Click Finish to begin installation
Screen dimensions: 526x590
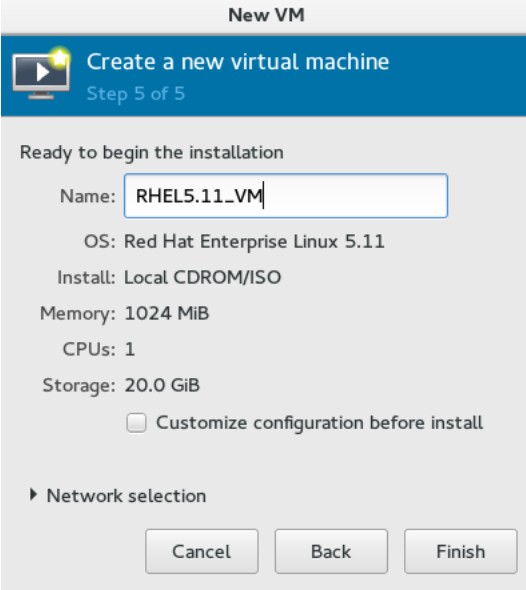(461, 552)
